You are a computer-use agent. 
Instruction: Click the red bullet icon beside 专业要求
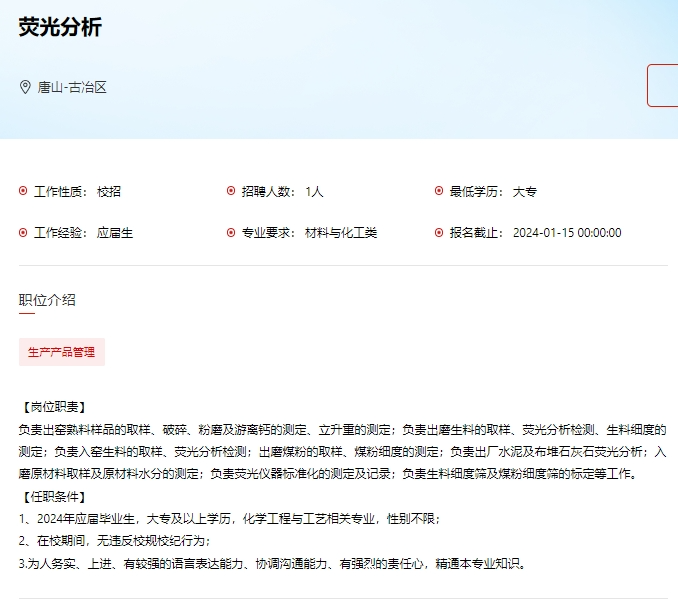[231, 233]
